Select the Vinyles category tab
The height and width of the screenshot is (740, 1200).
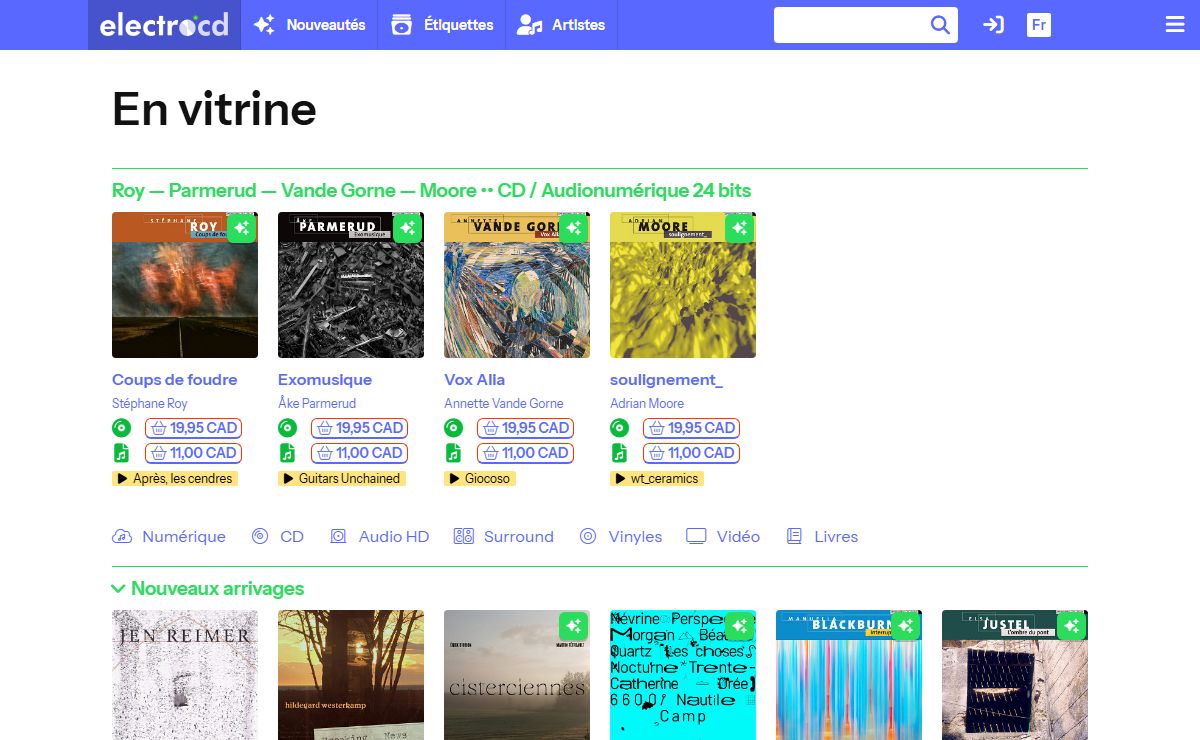(x=621, y=537)
